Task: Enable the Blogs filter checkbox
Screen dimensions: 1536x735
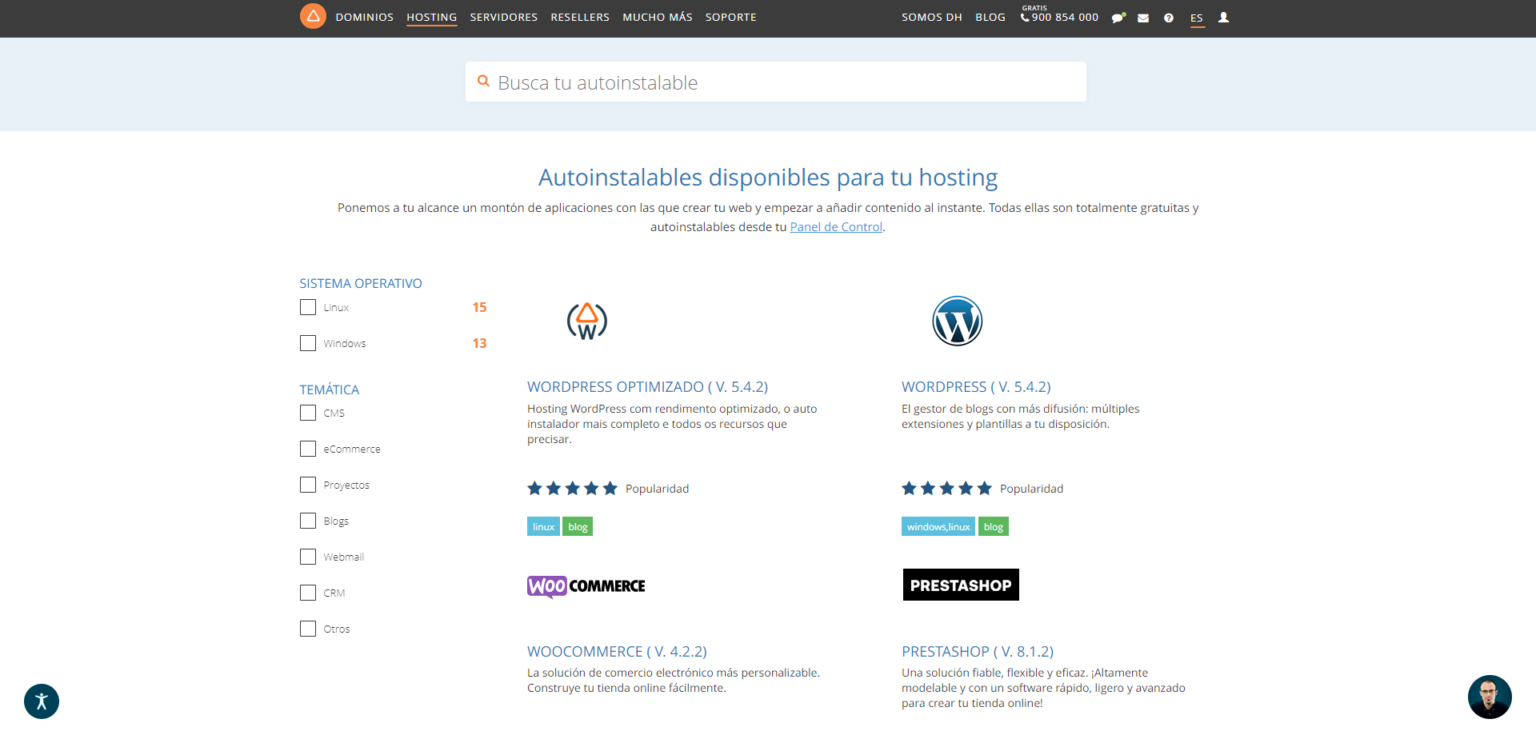Action: (x=307, y=520)
